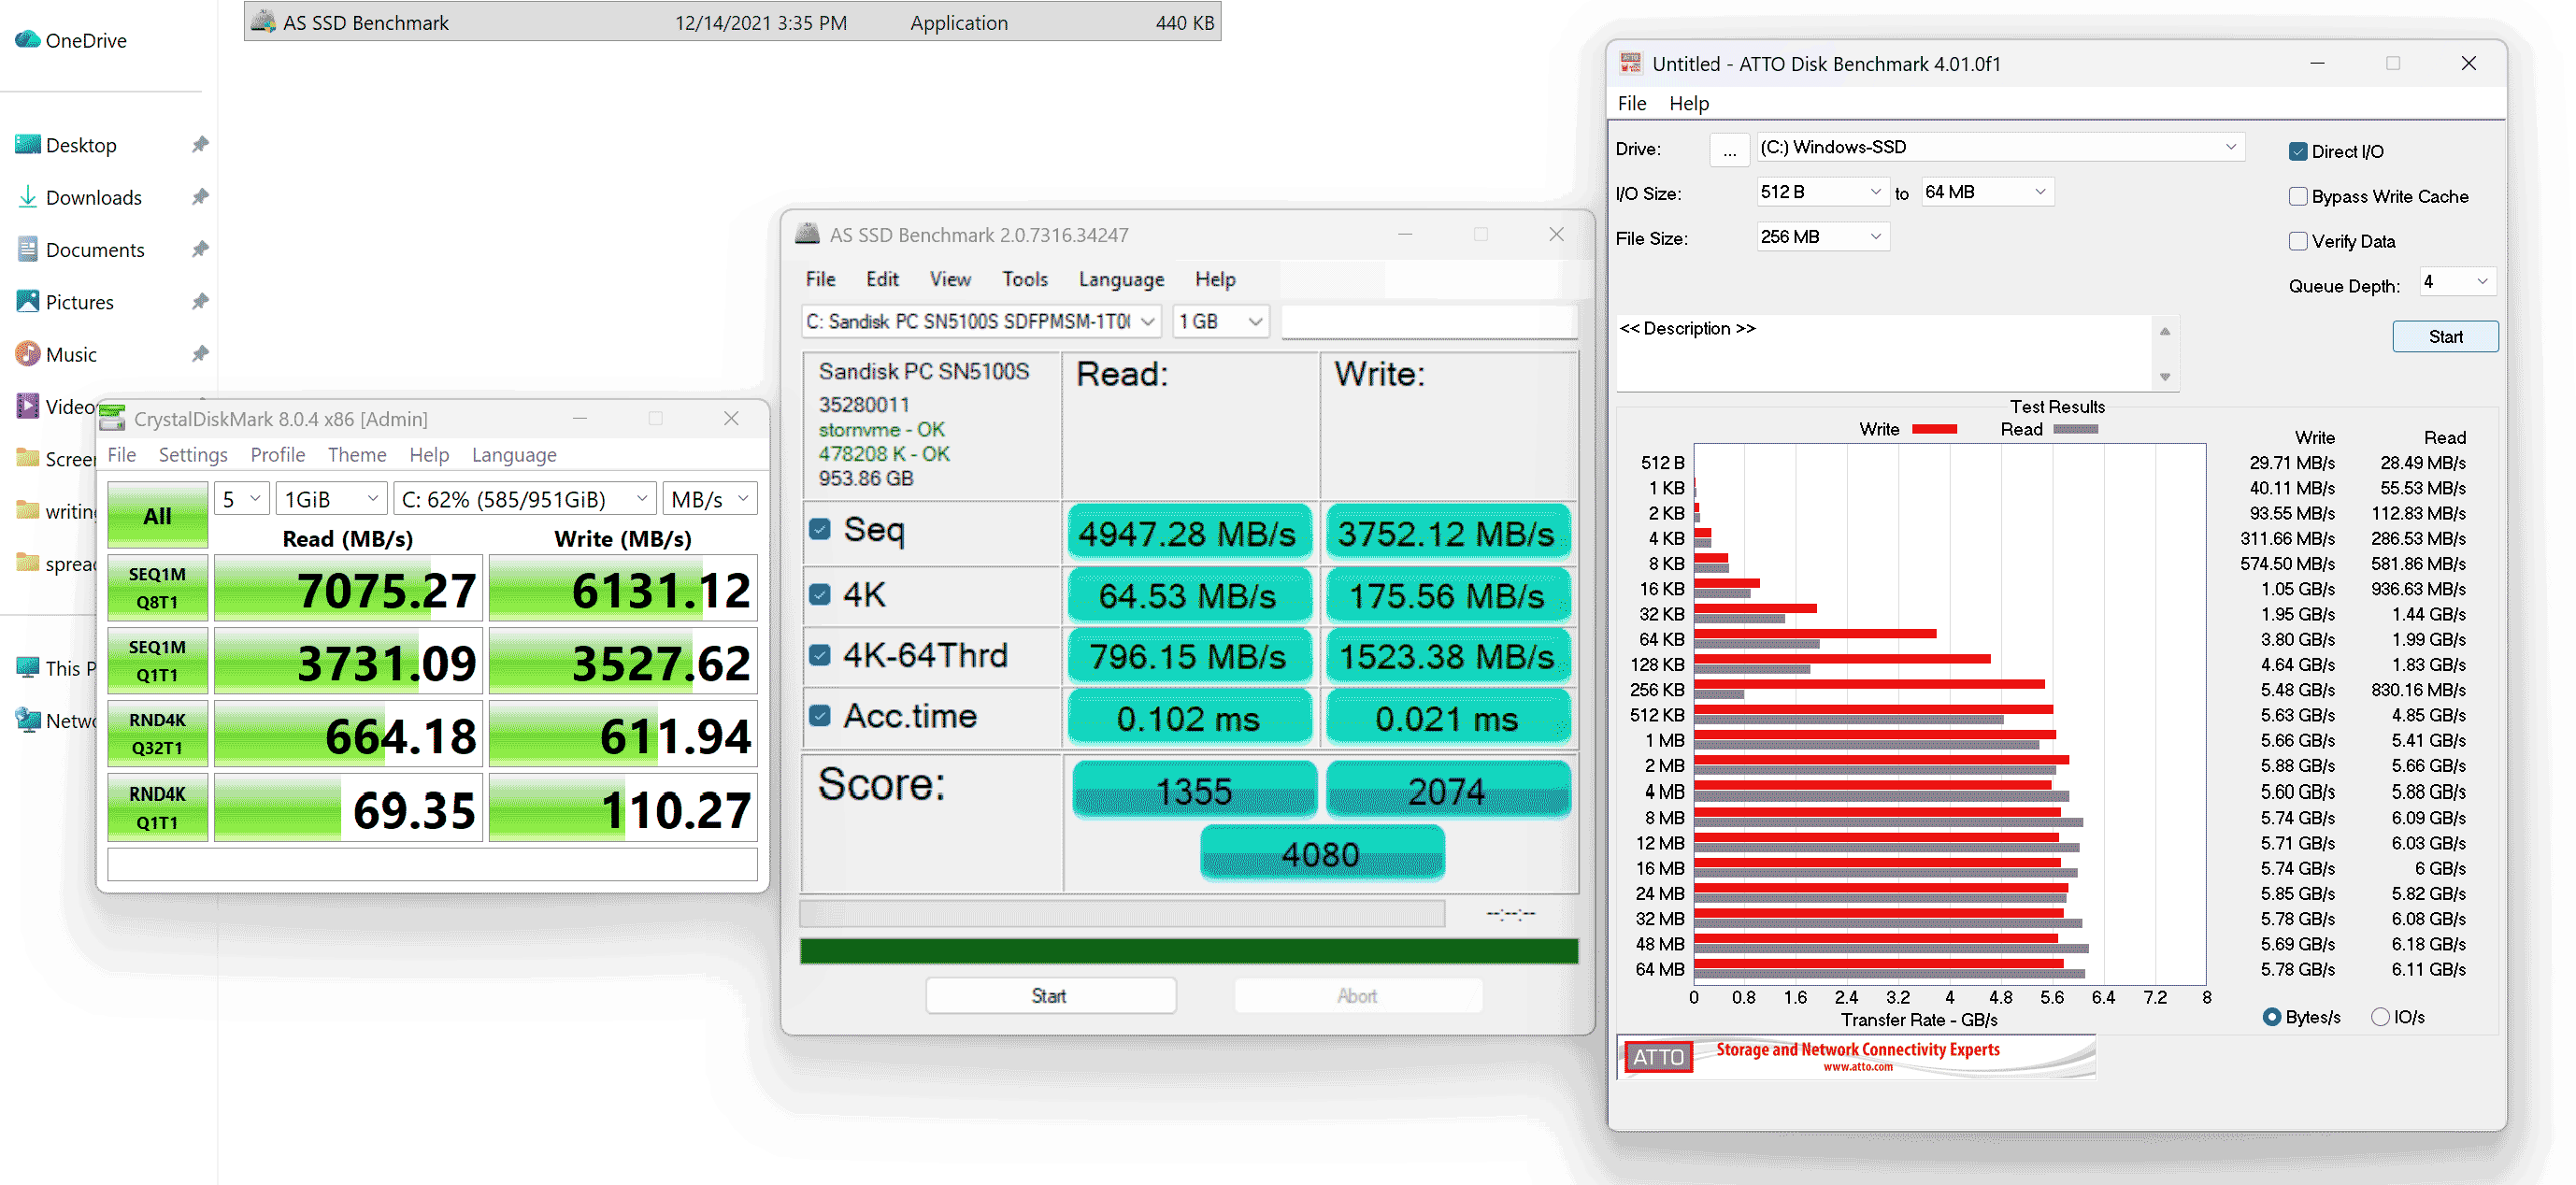This screenshot has height=1185, width=2576.
Task: Open the Queue Depth dropdown in ATTO
Action: coord(2457,282)
